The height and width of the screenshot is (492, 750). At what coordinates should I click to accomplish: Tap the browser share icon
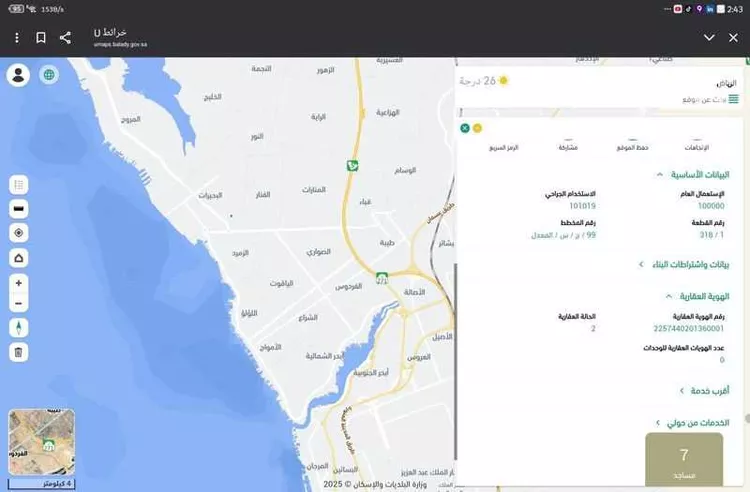click(x=66, y=38)
